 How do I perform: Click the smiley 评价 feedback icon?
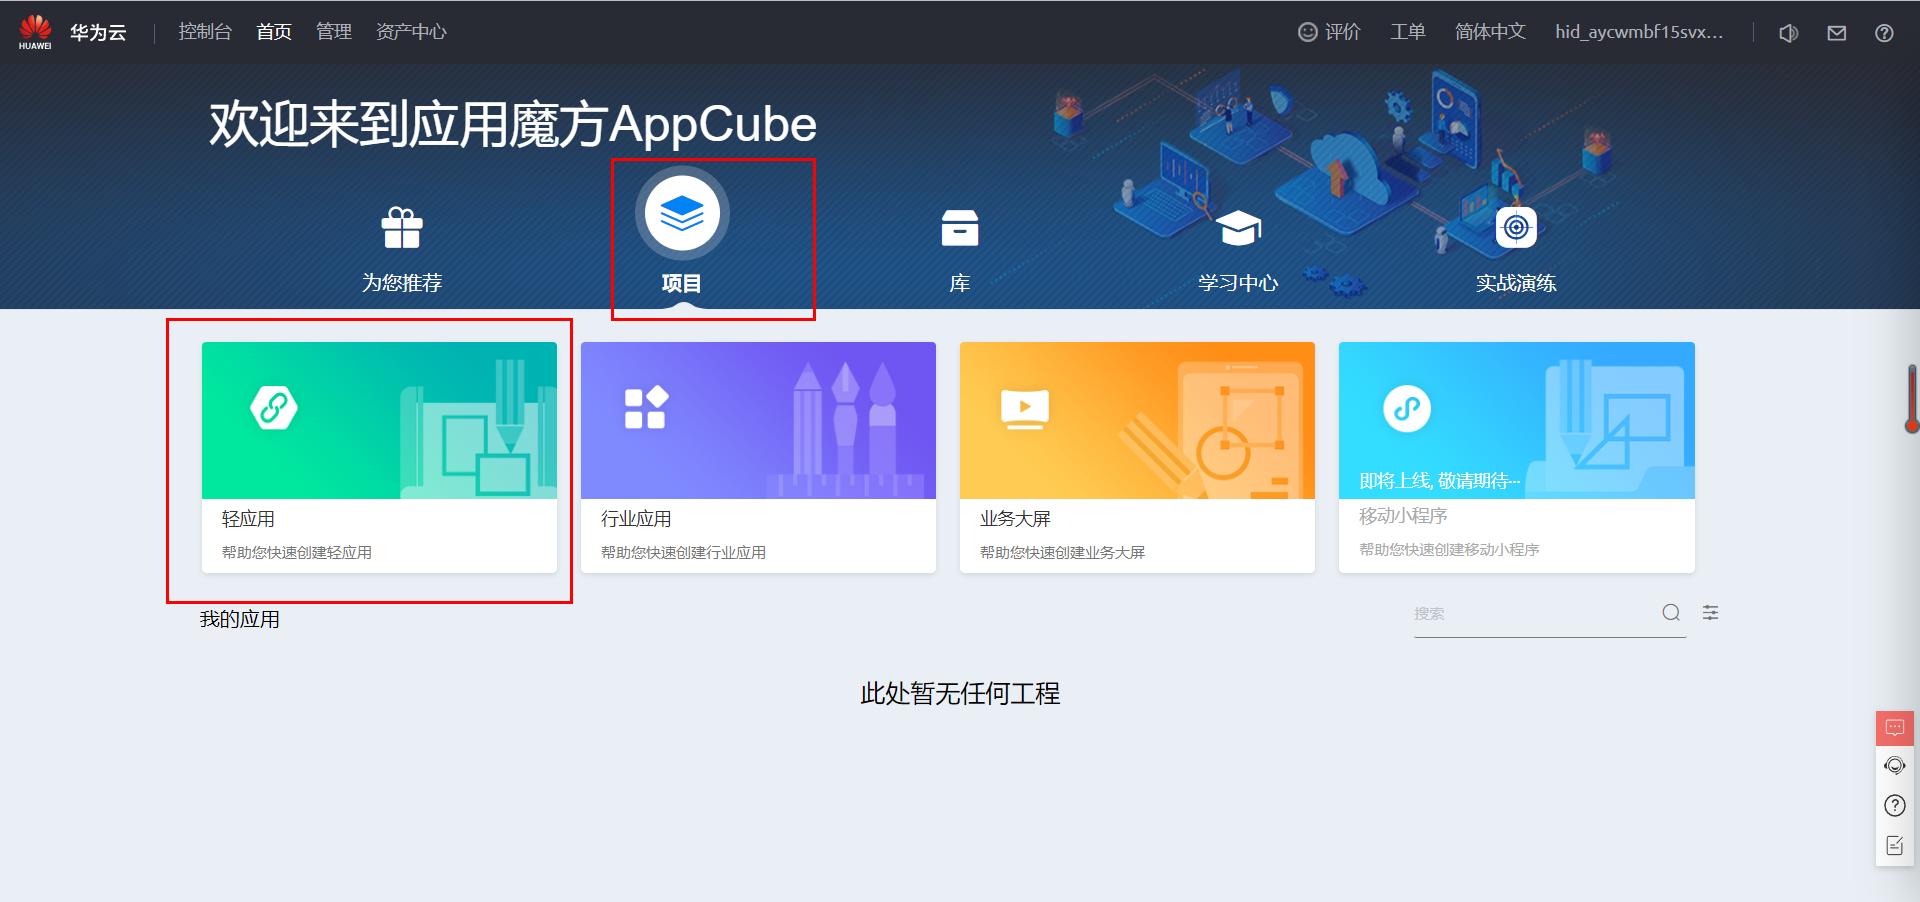tap(1307, 32)
